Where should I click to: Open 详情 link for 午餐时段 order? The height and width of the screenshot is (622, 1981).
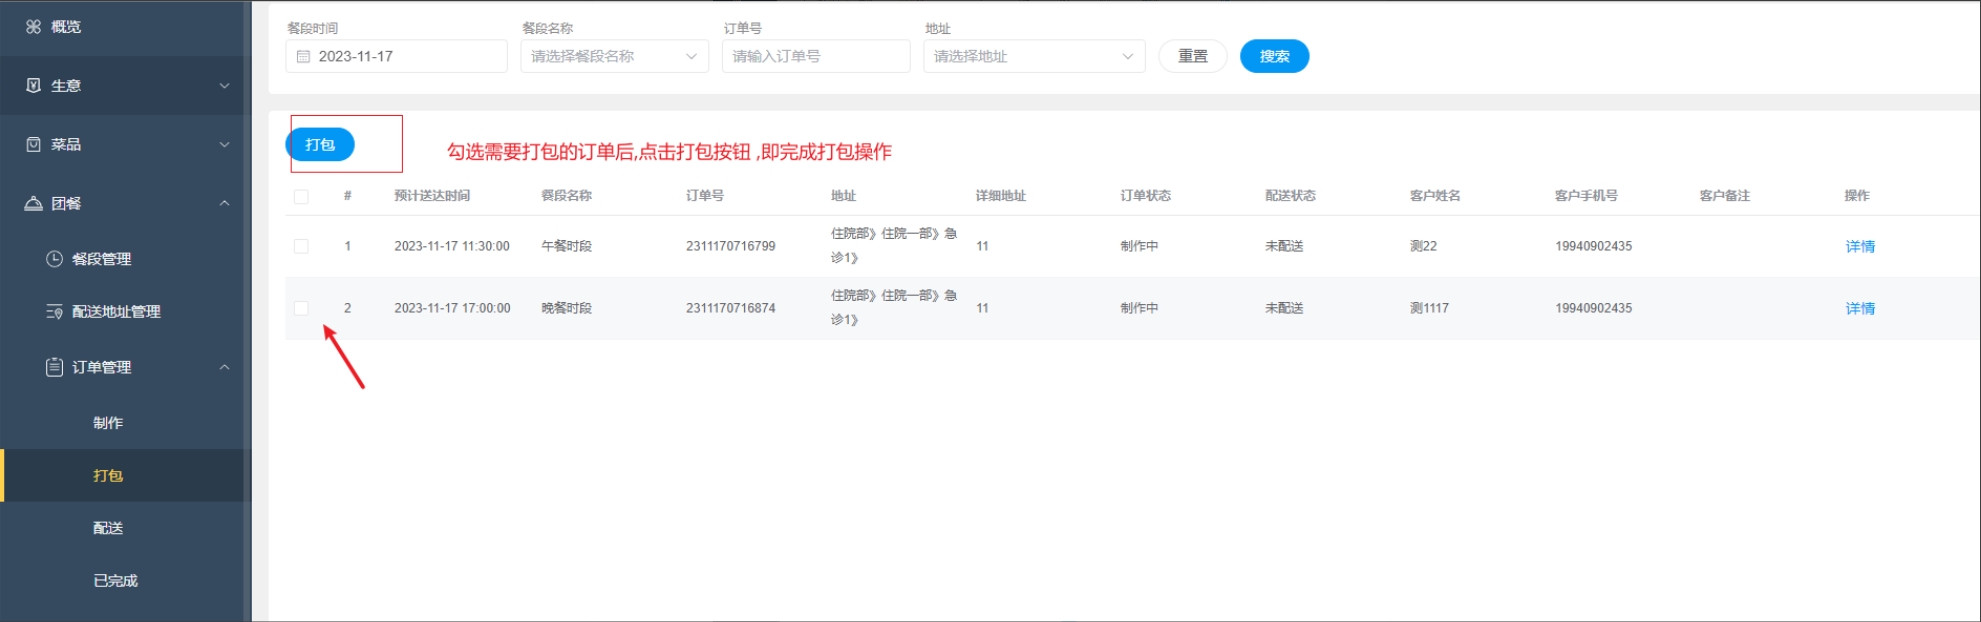(x=1859, y=247)
